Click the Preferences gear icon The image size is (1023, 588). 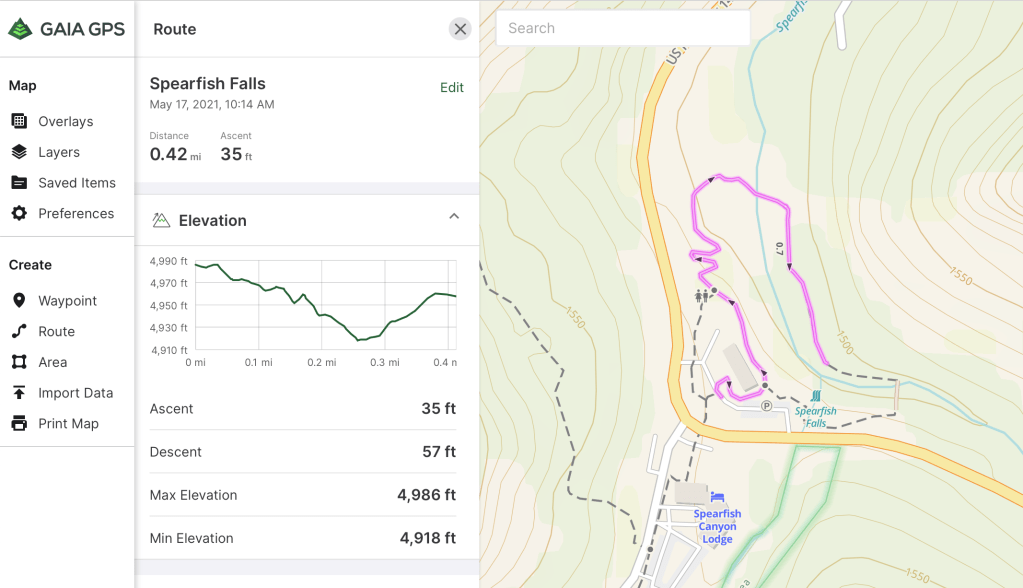click(x=19, y=213)
